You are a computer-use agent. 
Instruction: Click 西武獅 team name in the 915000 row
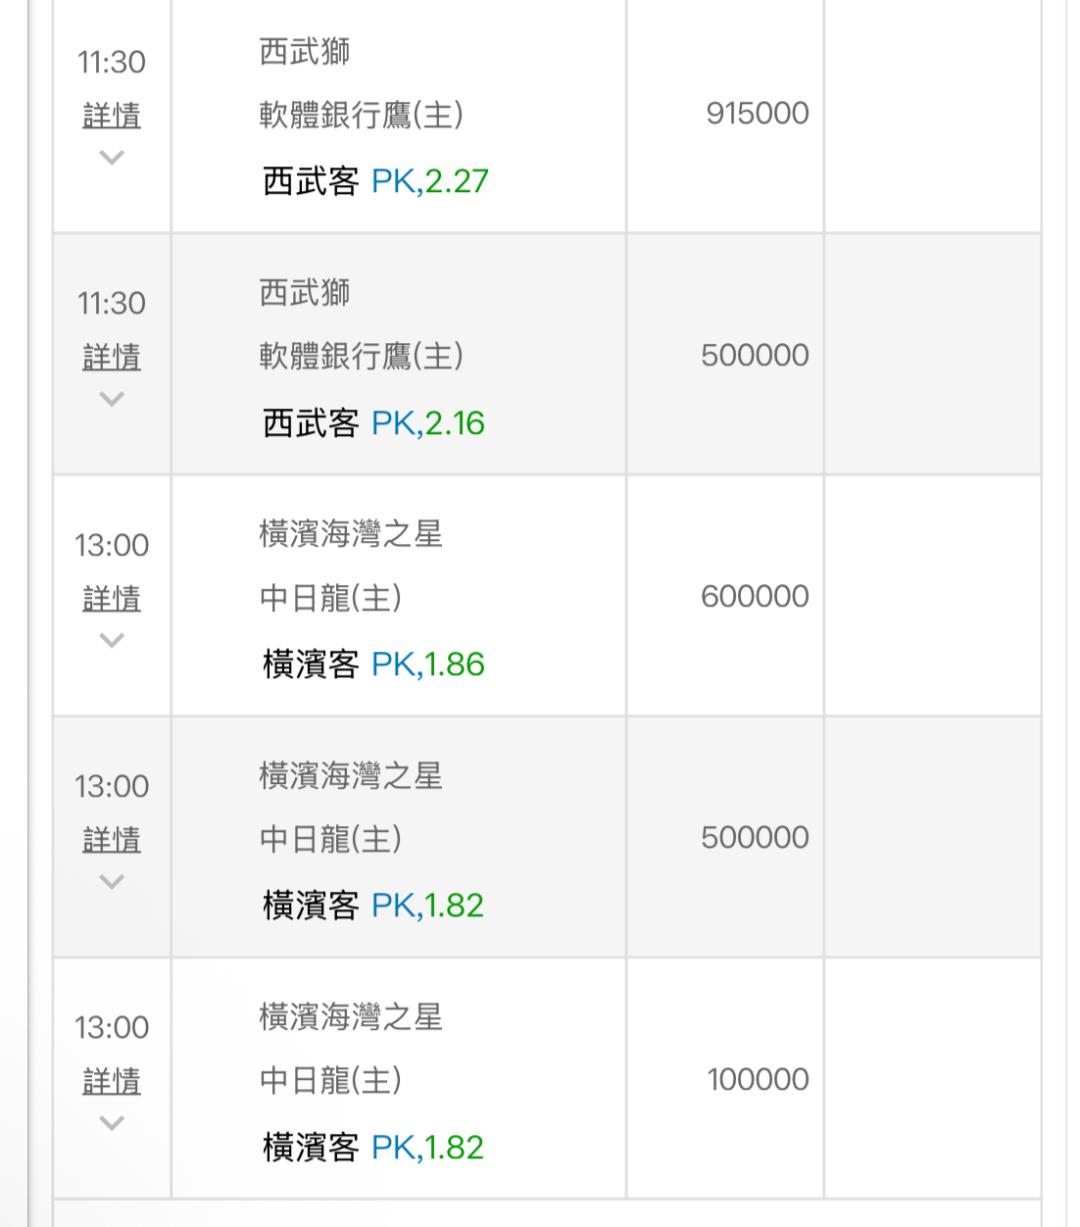pos(304,51)
